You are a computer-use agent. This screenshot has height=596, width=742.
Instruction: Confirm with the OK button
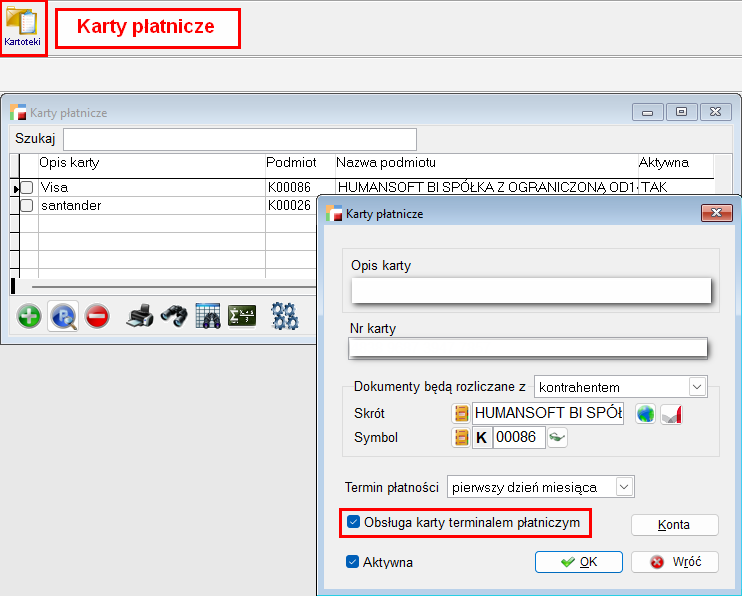pyautogui.click(x=579, y=562)
